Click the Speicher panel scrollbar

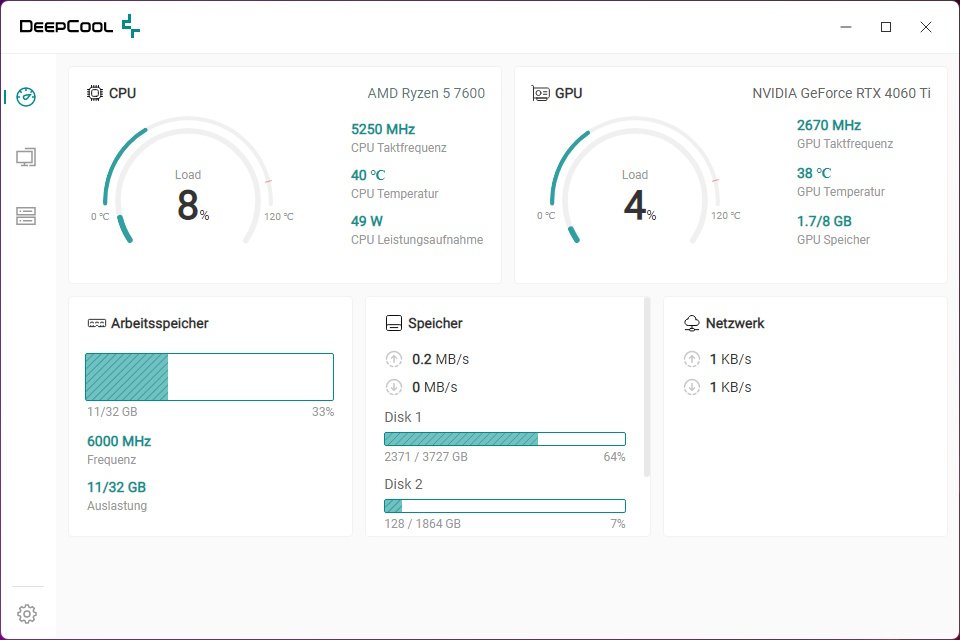click(647, 386)
